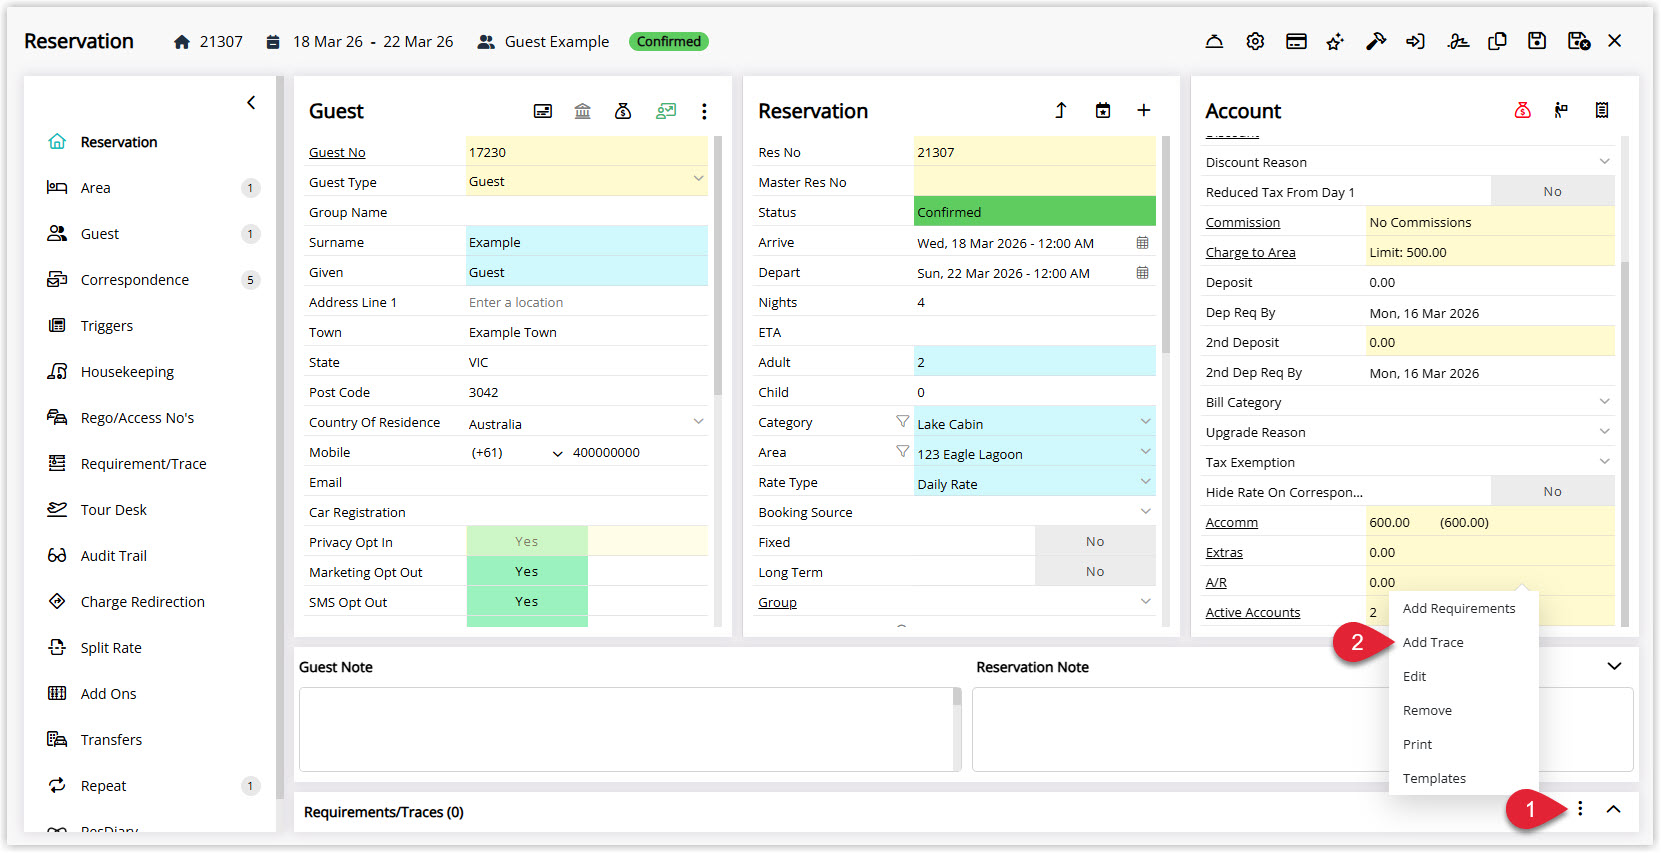This screenshot has width=1661, height=853.
Task: Toggle Marketing Opt Out switch
Action: 527,571
